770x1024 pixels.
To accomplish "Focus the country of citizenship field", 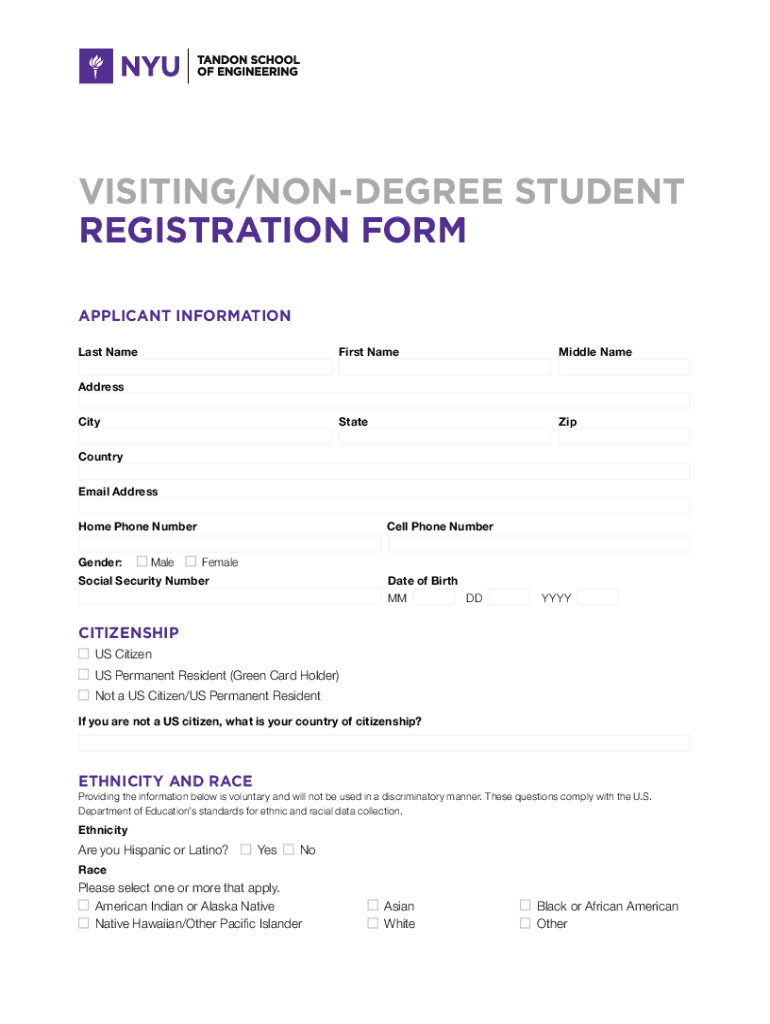I will point(384,744).
